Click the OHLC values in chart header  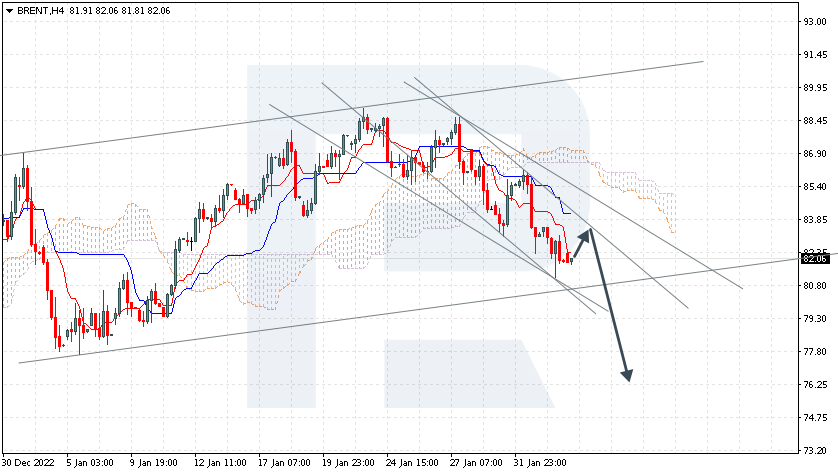click(x=120, y=10)
